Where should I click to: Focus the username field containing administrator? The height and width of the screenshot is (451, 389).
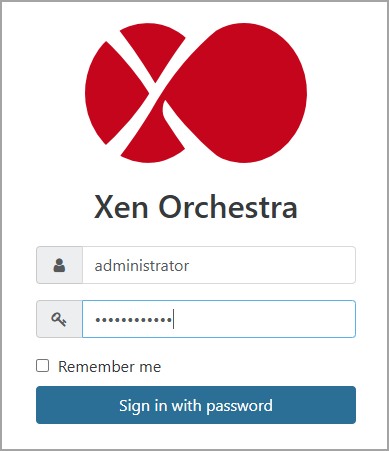click(219, 265)
